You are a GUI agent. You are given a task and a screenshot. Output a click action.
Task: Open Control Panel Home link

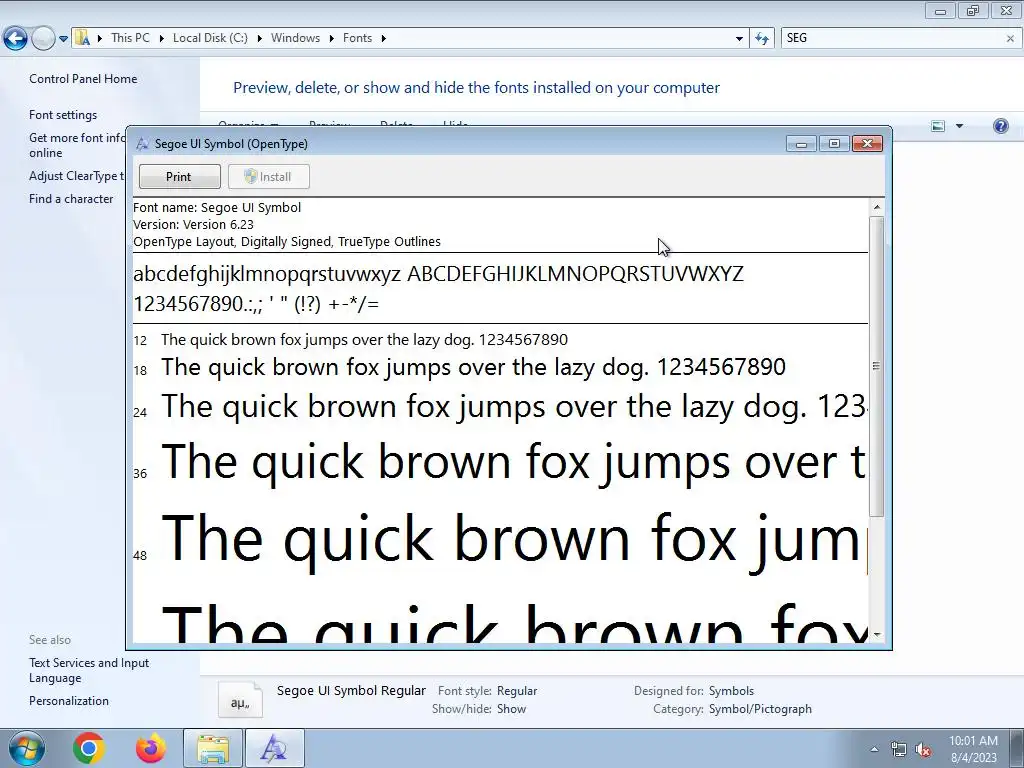coord(83,79)
